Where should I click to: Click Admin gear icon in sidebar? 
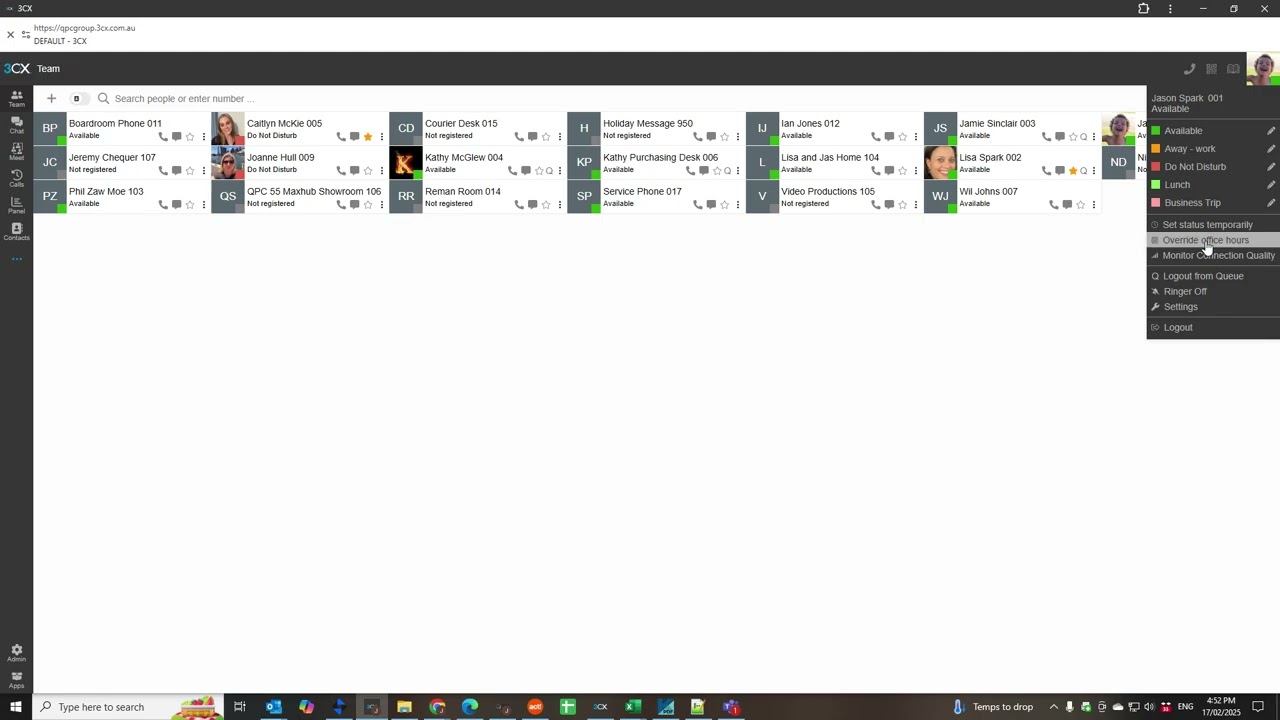point(16,653)
